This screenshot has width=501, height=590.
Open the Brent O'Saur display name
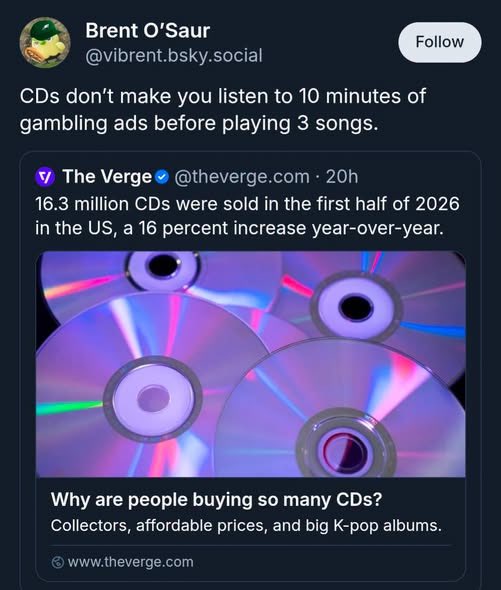click(148, 30)
